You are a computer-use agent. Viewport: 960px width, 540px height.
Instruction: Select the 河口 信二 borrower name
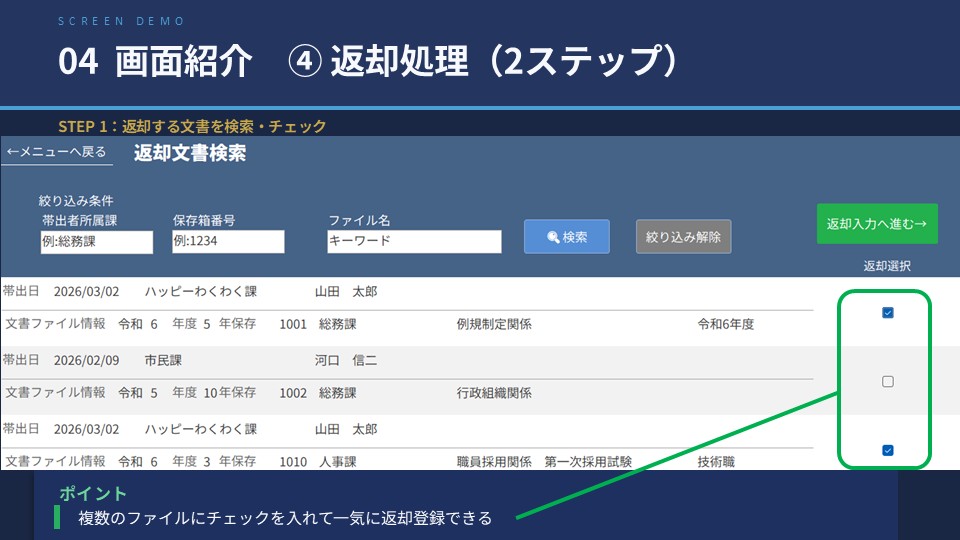click(x=345, y=360)
